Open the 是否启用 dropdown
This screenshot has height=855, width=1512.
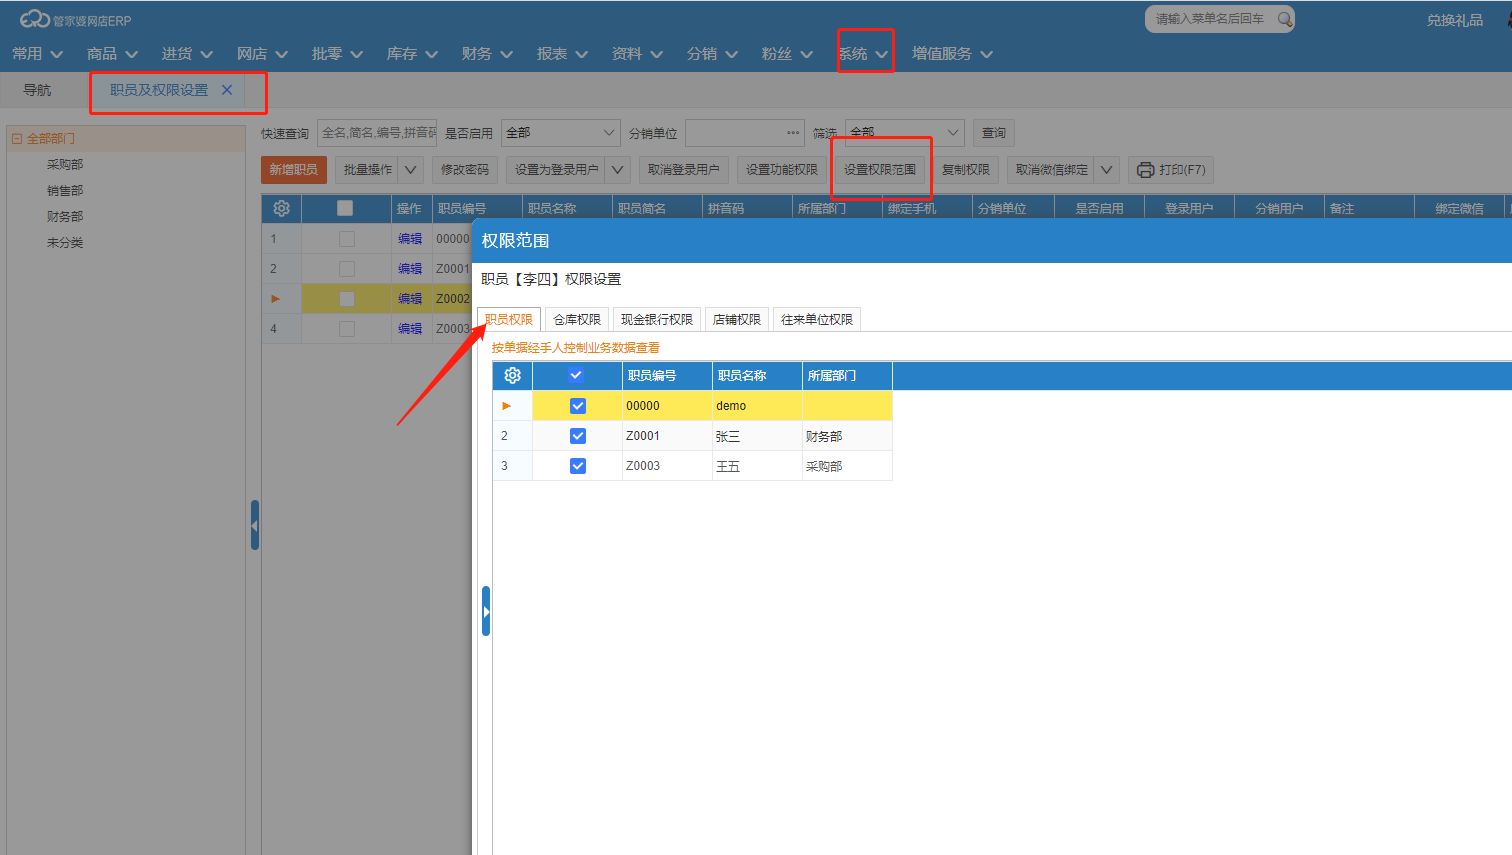pyautogui.click(x=561, y=133)
